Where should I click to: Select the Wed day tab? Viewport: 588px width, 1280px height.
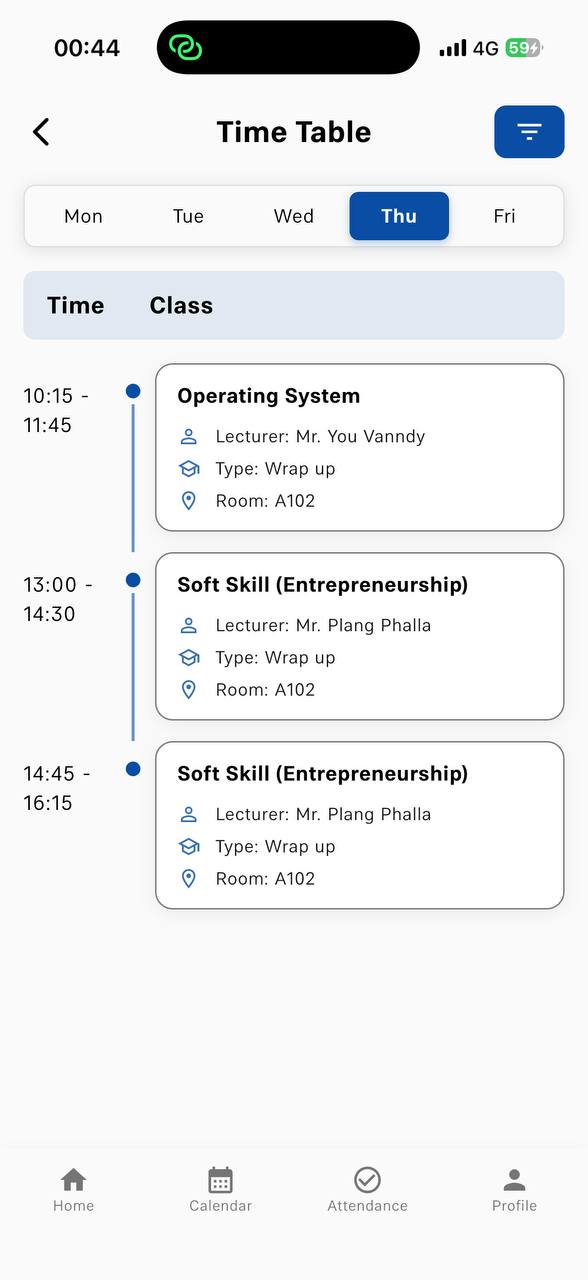pos(293,216)
